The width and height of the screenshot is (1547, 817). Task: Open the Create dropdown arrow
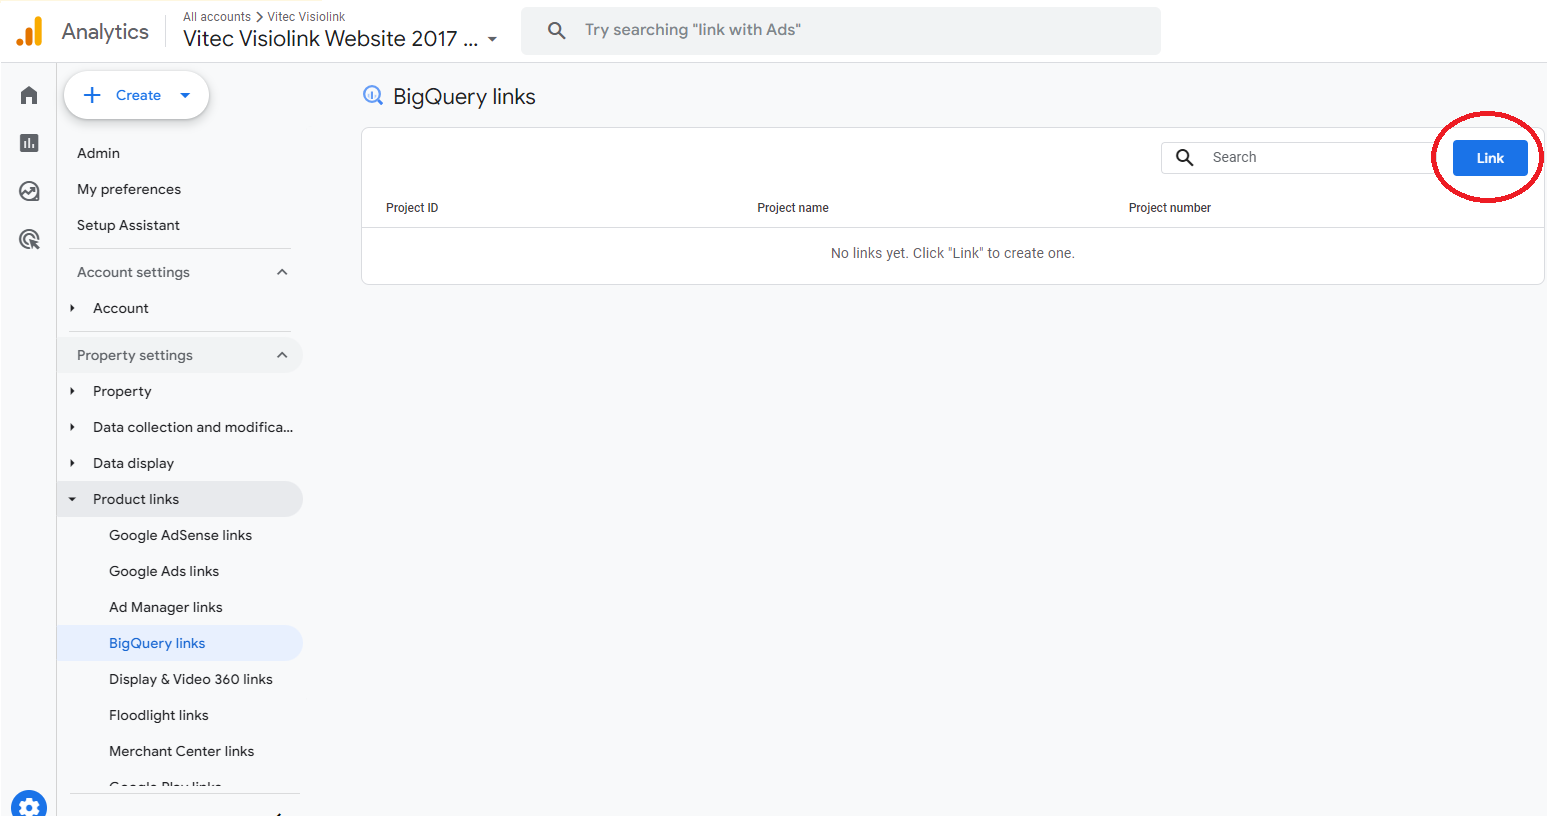tap(185, 95)
